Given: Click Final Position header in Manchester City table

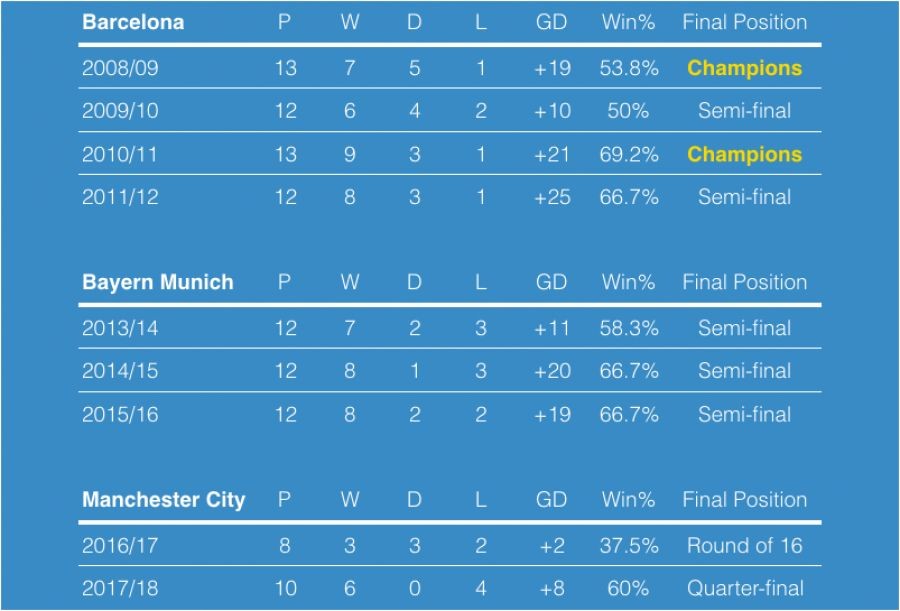Looking at the screenshot, I should coord(744,500).
